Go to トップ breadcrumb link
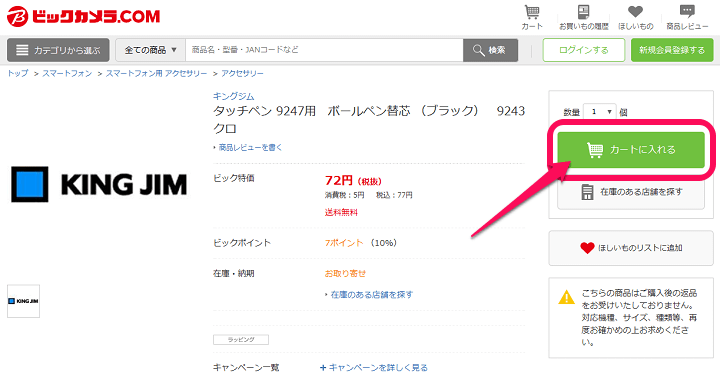The width and height of the screenshot is (720, 380). [17, 73]
